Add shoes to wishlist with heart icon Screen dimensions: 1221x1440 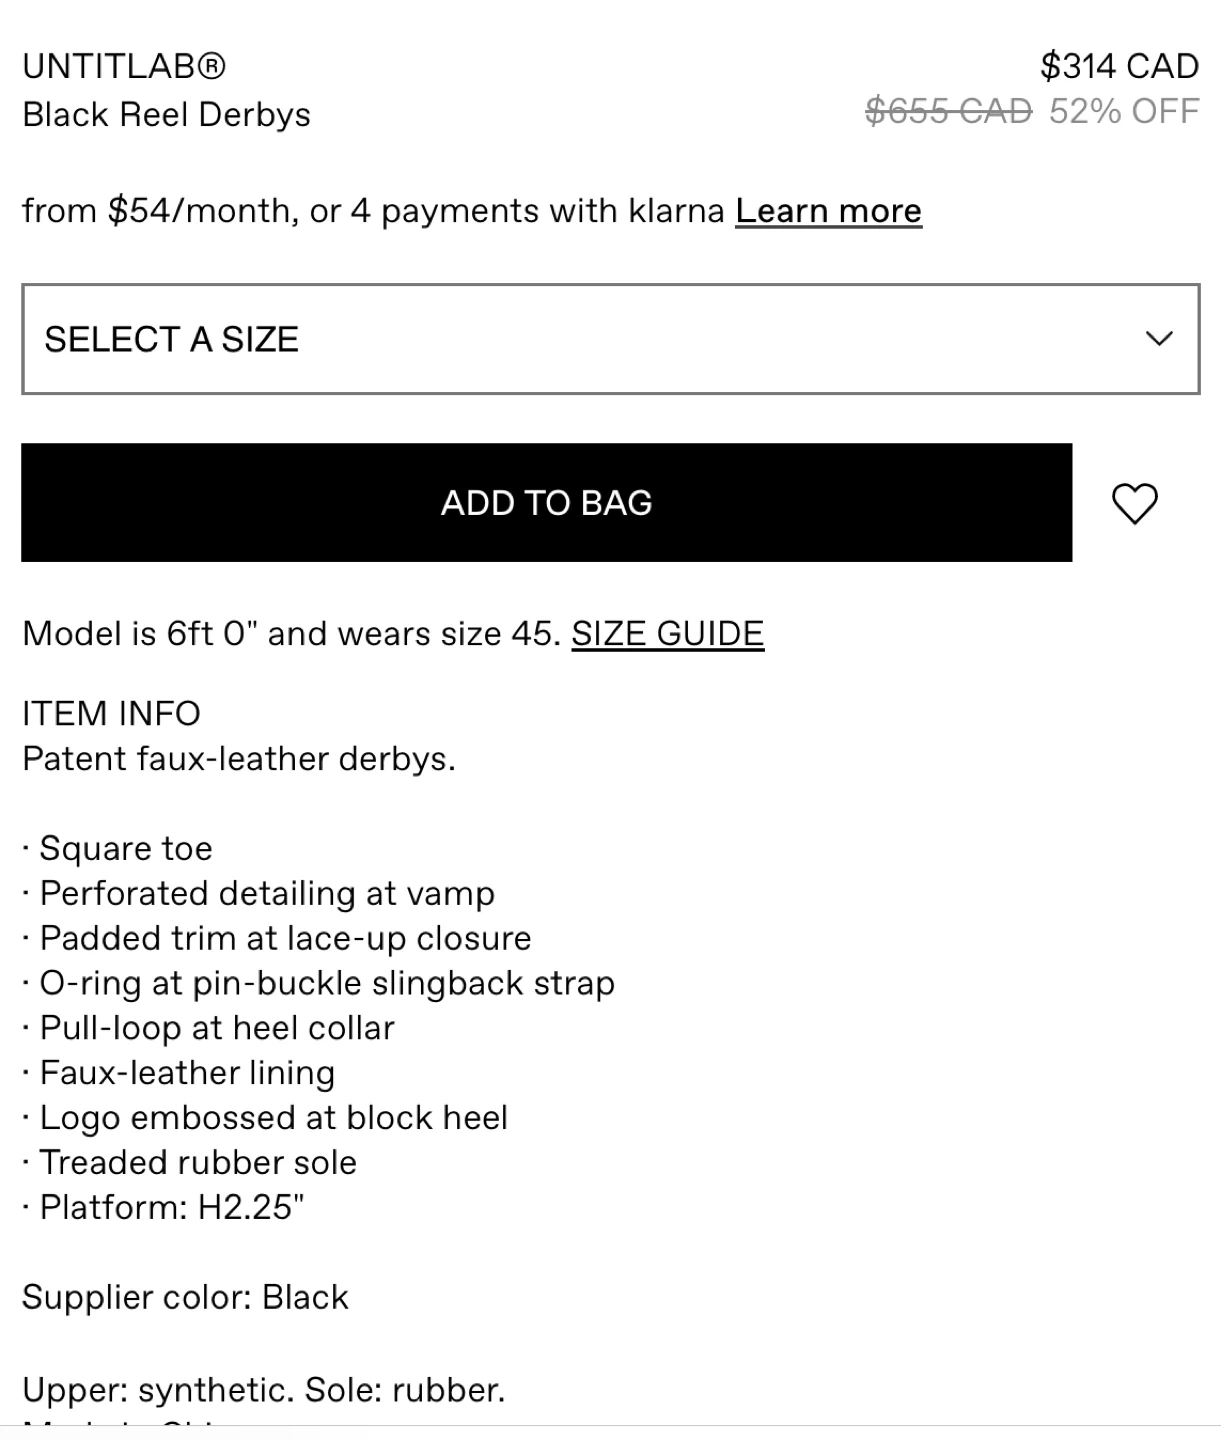coord(1134,503)
